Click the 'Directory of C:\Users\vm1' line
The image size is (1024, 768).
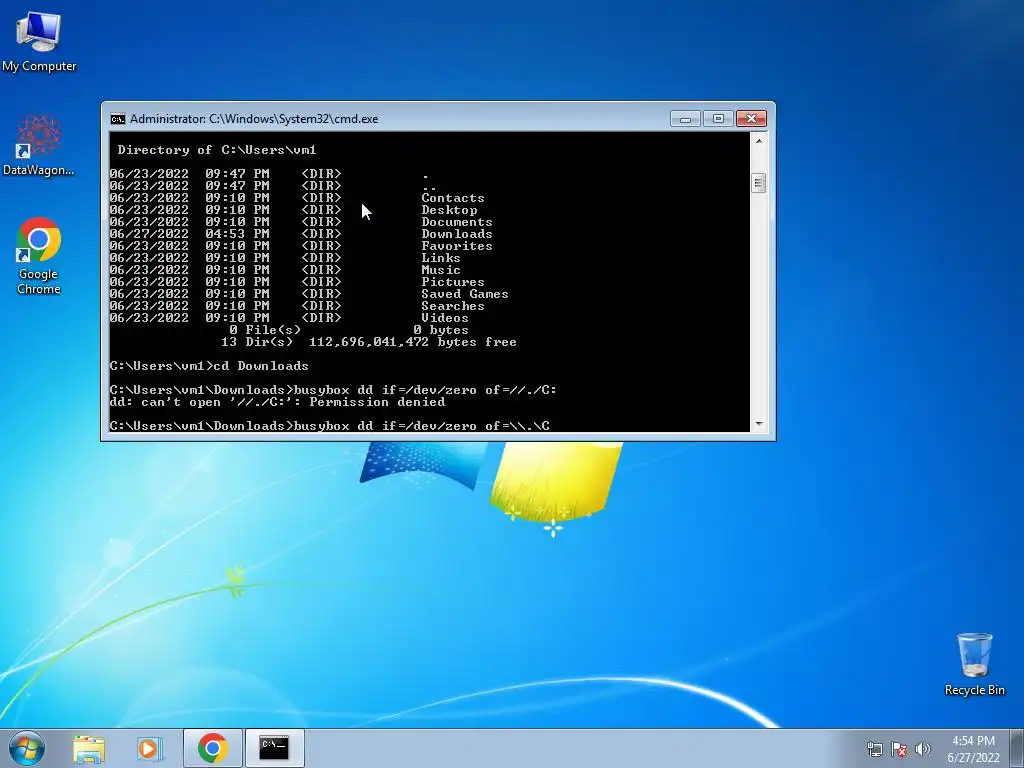[217, 150]
